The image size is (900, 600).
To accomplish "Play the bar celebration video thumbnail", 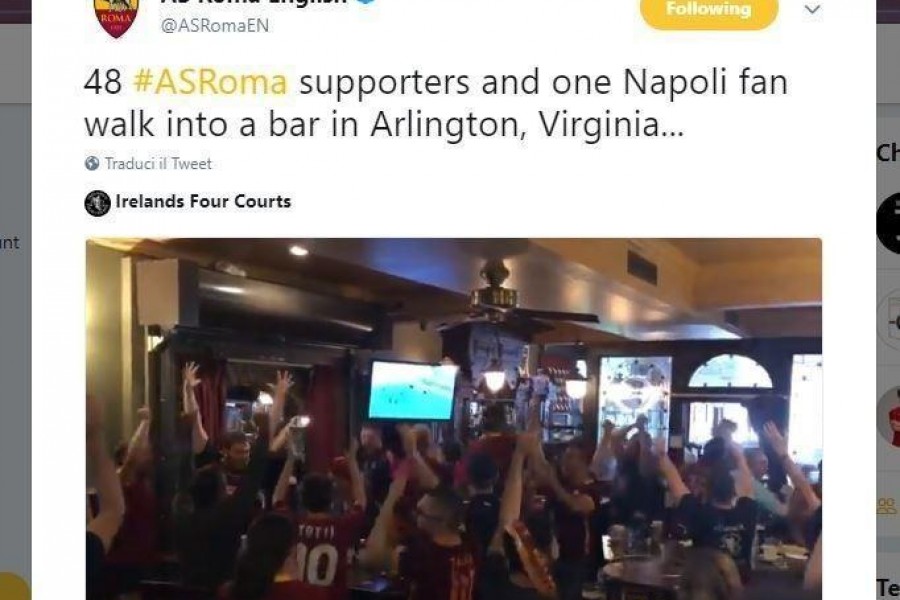I will coord(453,419).
